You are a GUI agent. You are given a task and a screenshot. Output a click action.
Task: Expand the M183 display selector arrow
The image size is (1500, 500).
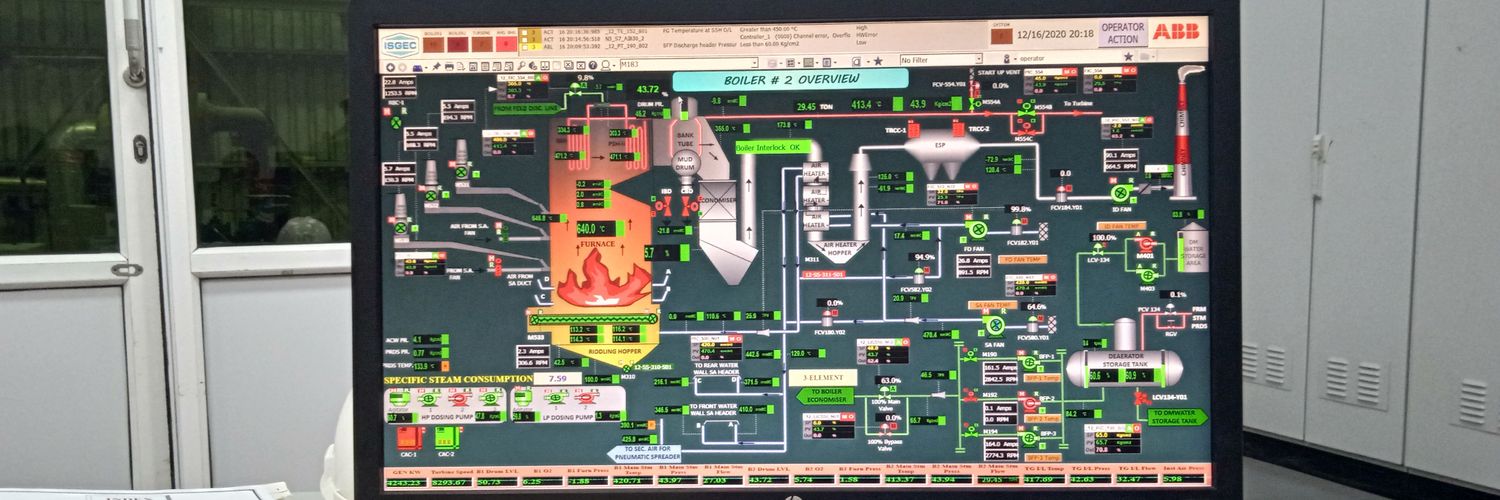pyautogui.click(x=753, y=63)
